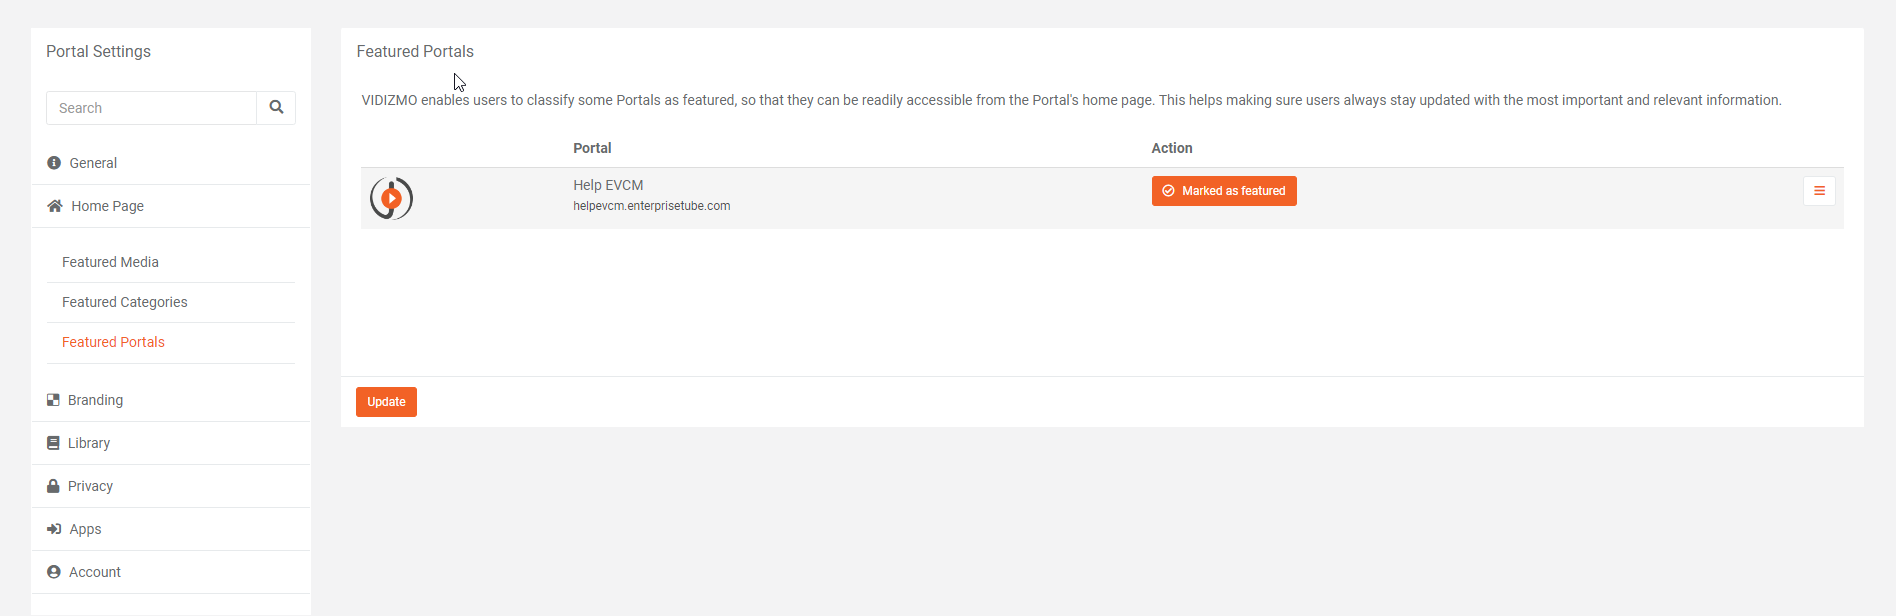This screenshot has width=1896, height=616.
Task: Click the Help EVCM portal logo thumbnail
Action: (x=391, y=198)
